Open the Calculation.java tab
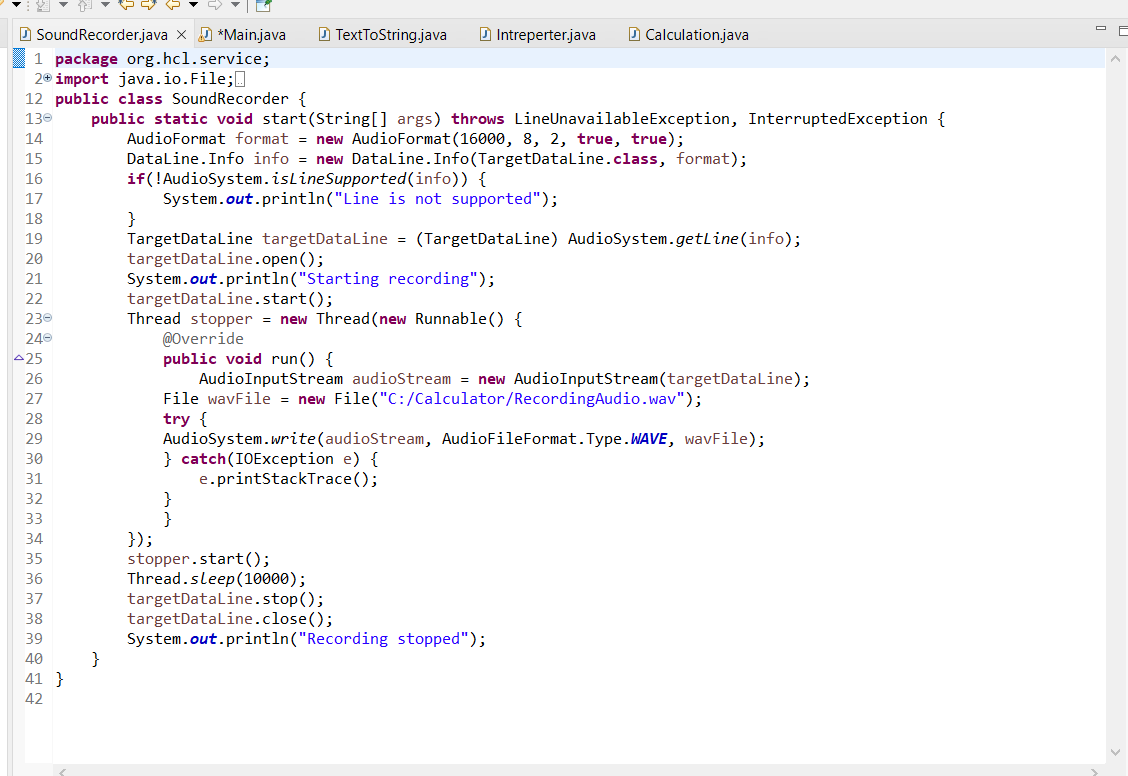1128x776 pixels. pyautogui.click(x=696, y=35)
